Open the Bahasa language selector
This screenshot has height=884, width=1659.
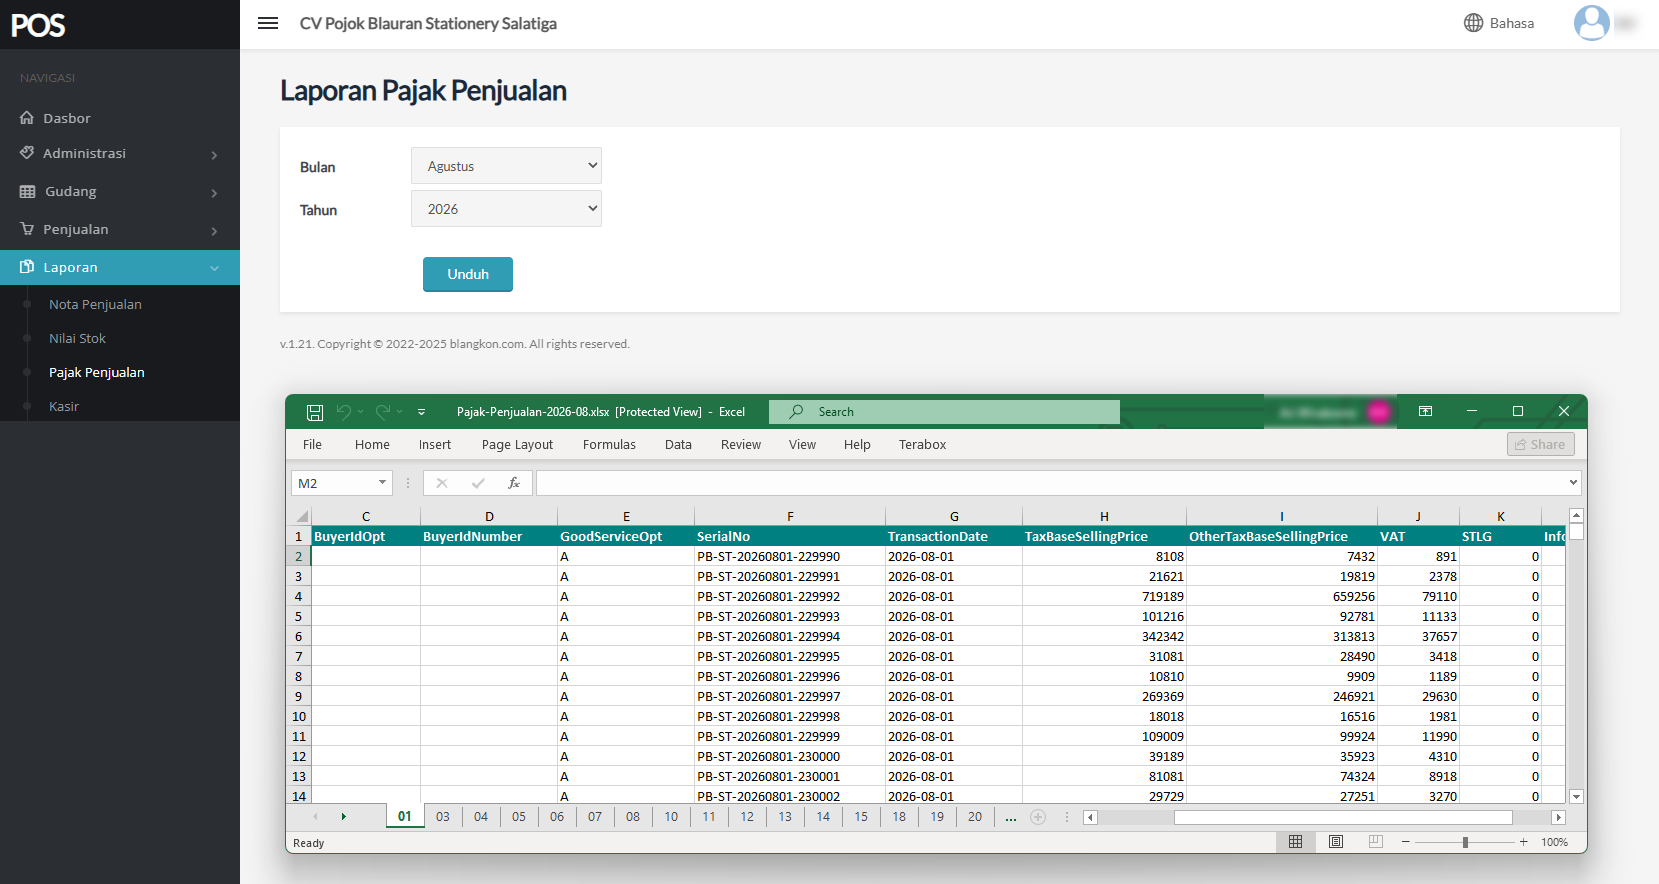coord(1499,23)
